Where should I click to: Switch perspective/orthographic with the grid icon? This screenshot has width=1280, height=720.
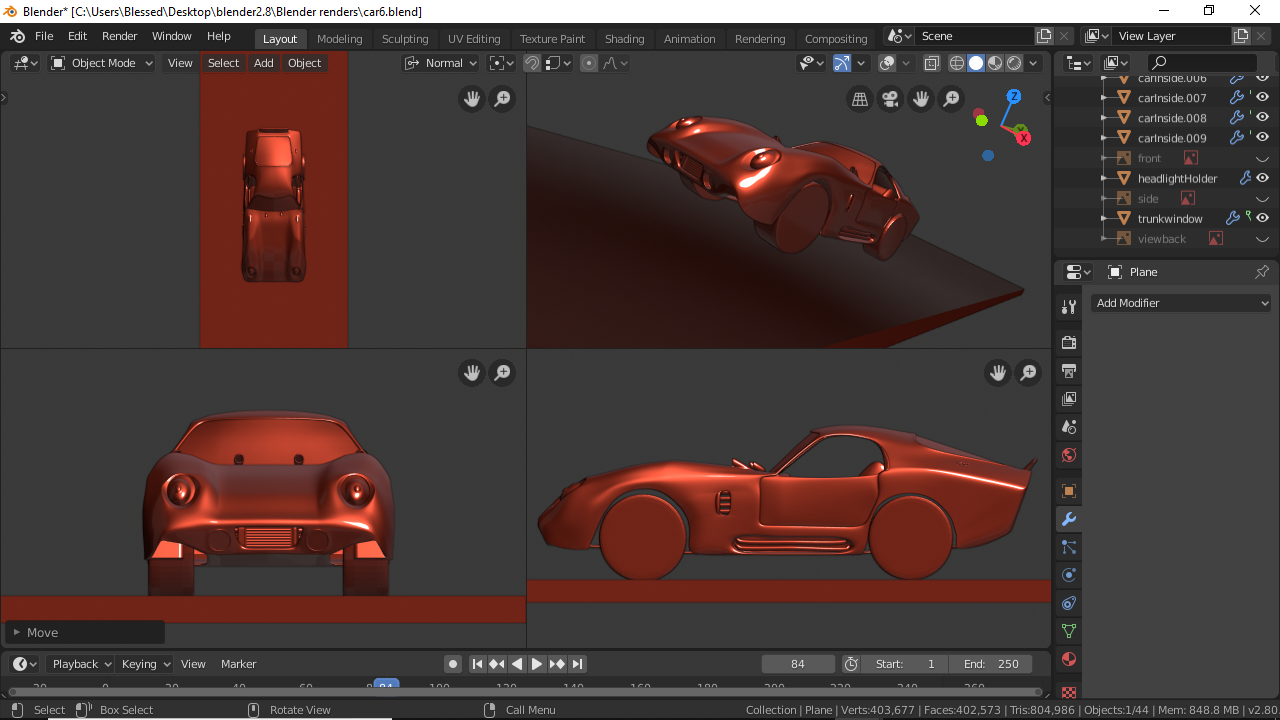[x=859, y=99]
